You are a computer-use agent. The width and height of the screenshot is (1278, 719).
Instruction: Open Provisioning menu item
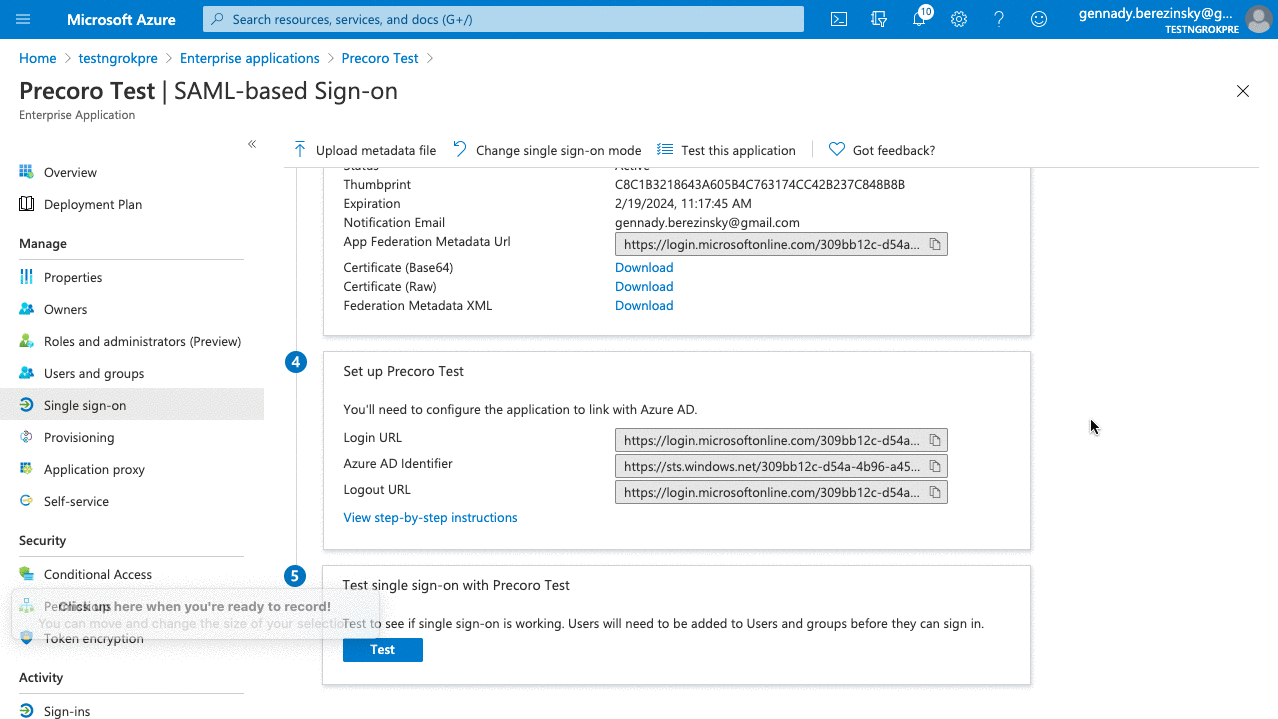tap(79, 437)
